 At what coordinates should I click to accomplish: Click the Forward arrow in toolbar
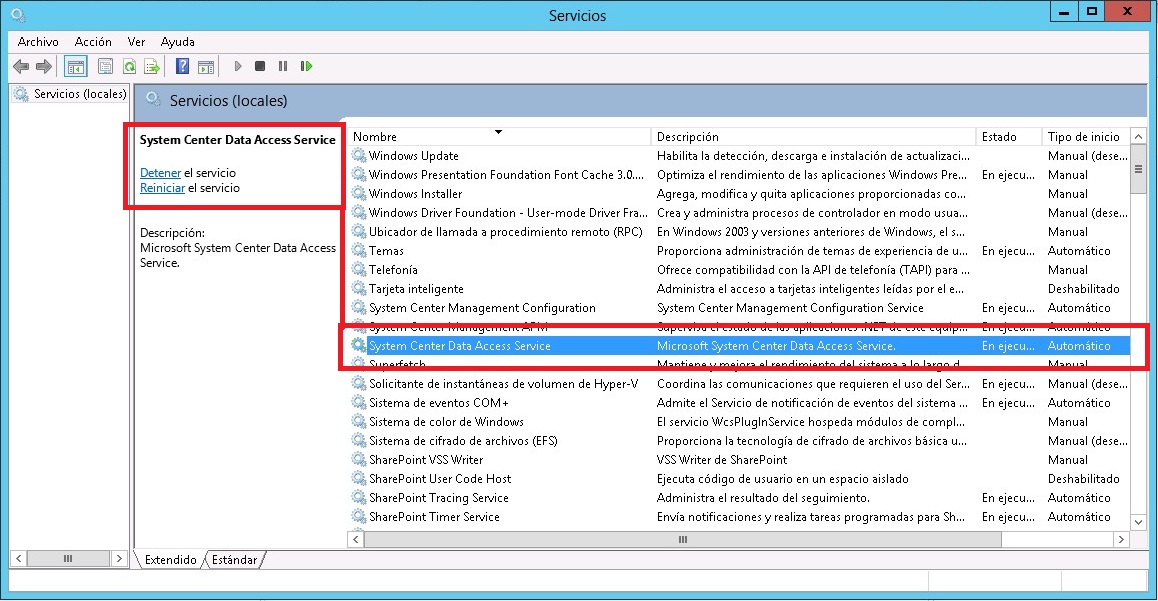[x=44, y=67]
